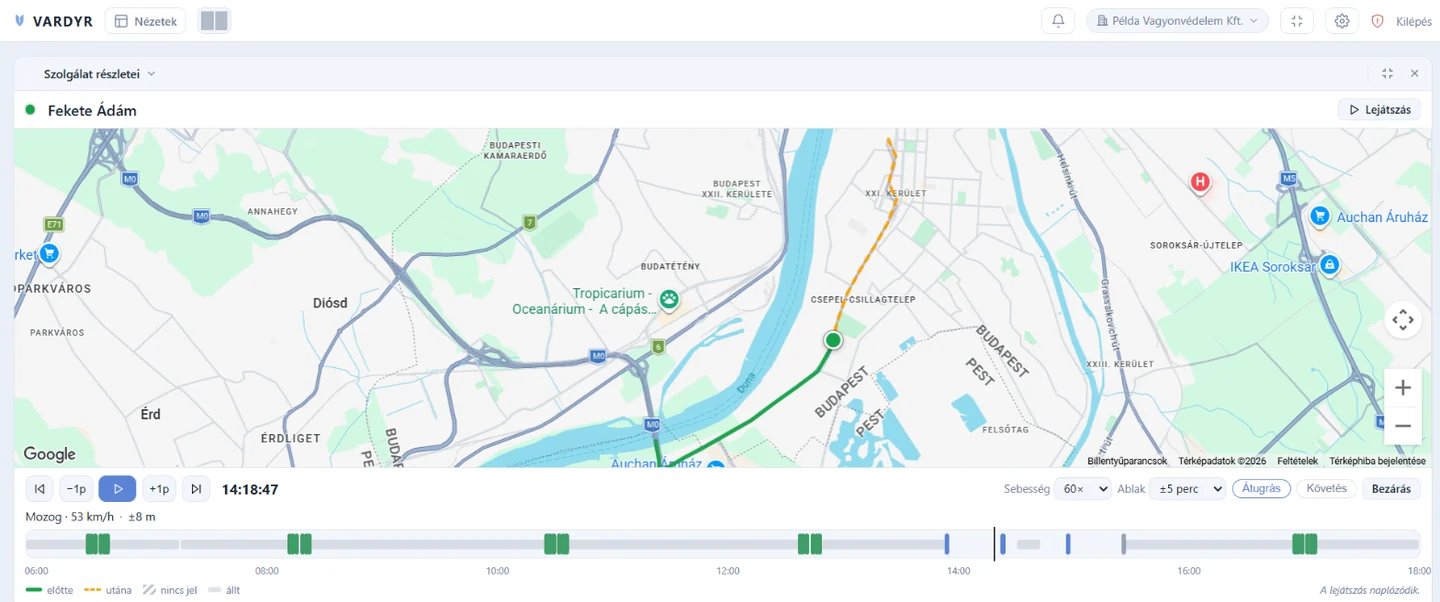
Task: Click the green current-position dot on the route
Action: (x=833, y=340)
